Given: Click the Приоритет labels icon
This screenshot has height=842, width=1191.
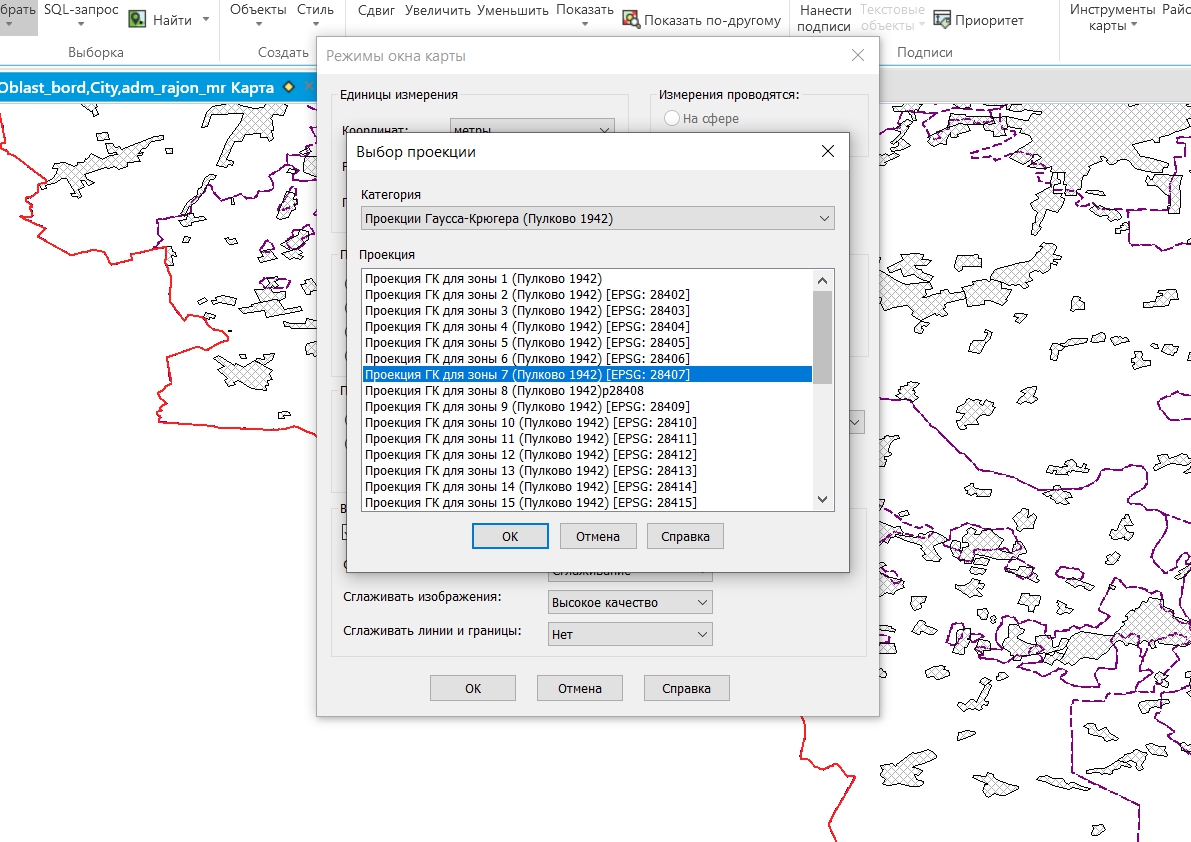Looking at the screenshot, I should click(941, 19).
